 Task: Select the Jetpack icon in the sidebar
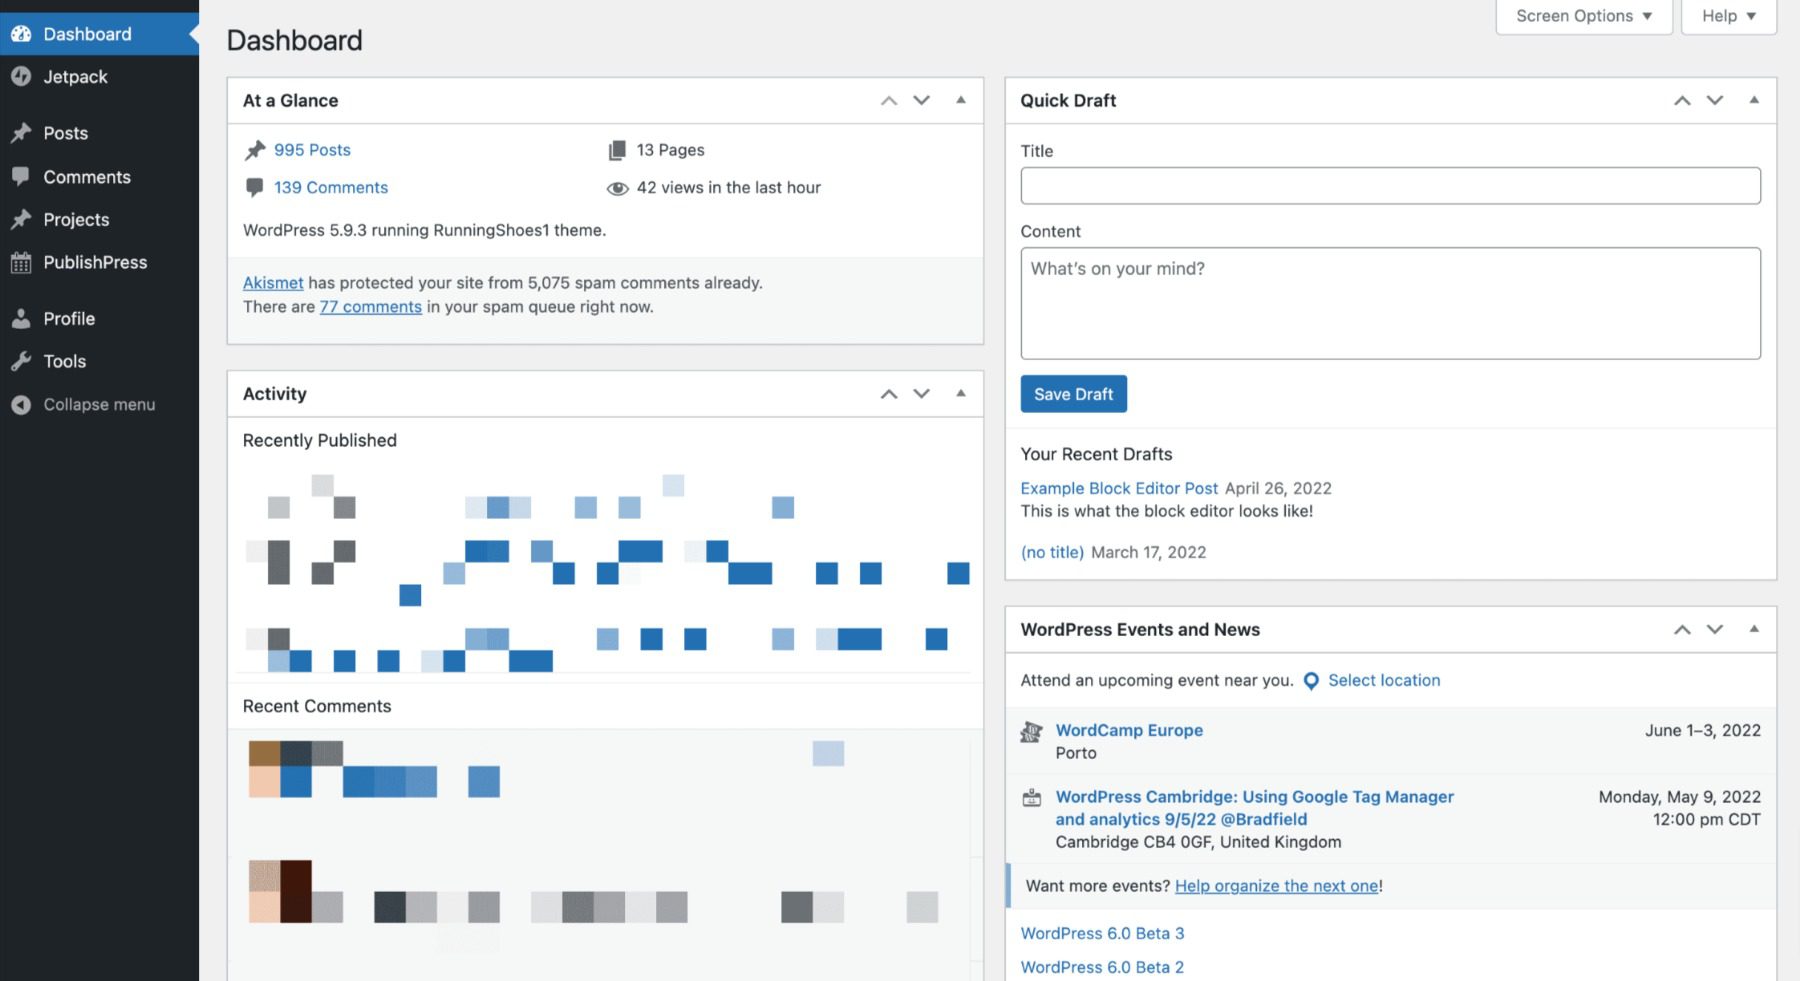[22, 76]
